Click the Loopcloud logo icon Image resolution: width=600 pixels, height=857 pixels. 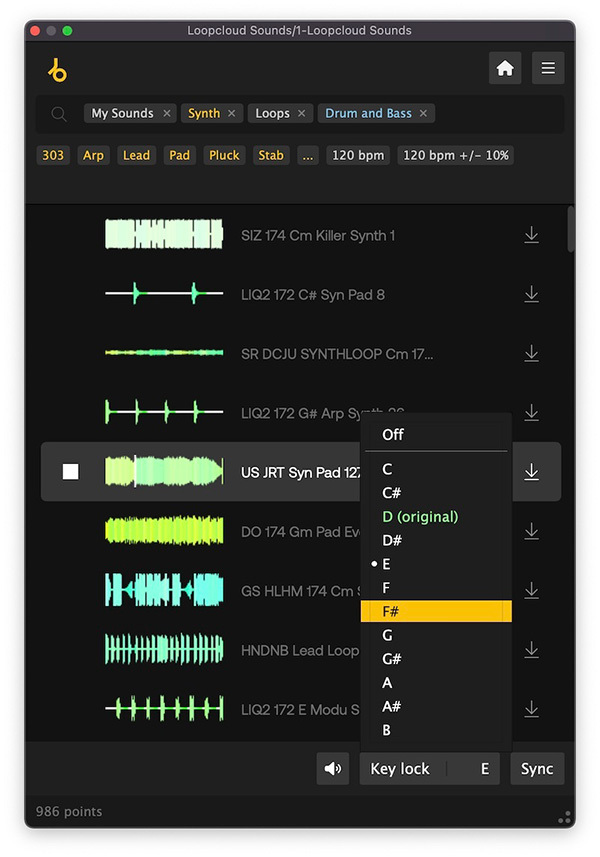click(x=57, y=70)
